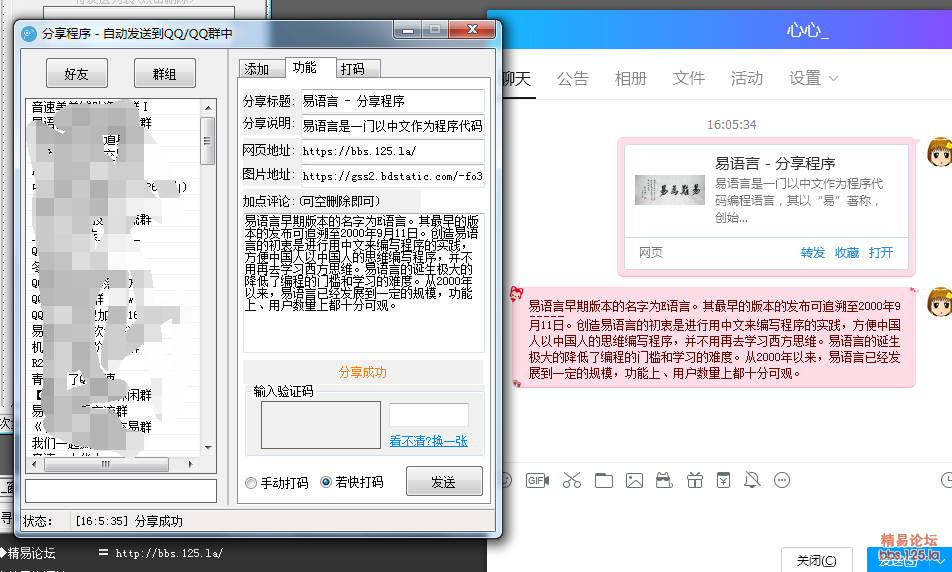Screen dimensions: 952x572
Task: Open the three-dot more options icon
Action: (x=782, y=480)
